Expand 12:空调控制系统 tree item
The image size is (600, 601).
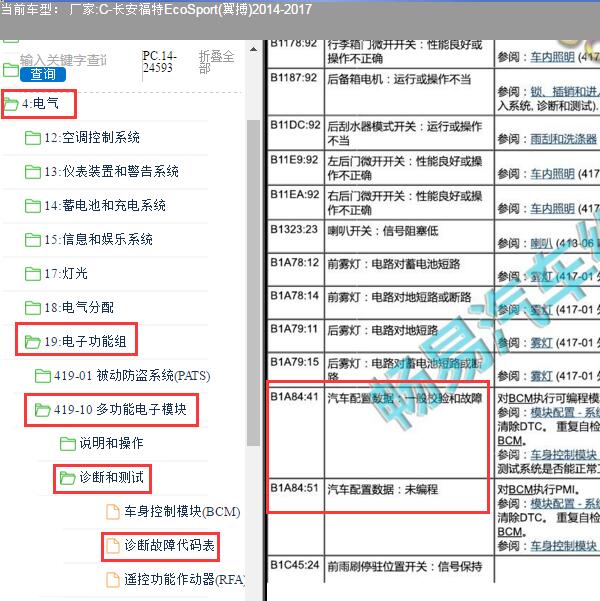[92, 138]
